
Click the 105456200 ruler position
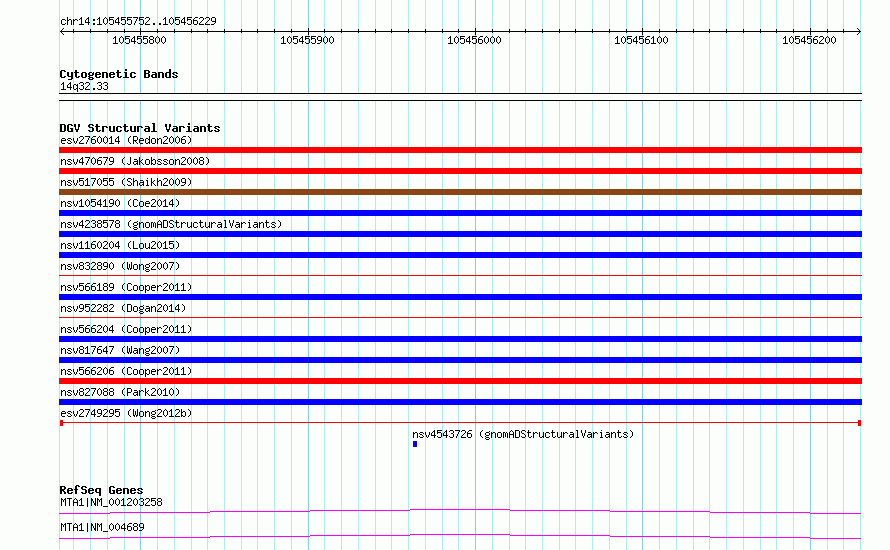pos(809,40)
